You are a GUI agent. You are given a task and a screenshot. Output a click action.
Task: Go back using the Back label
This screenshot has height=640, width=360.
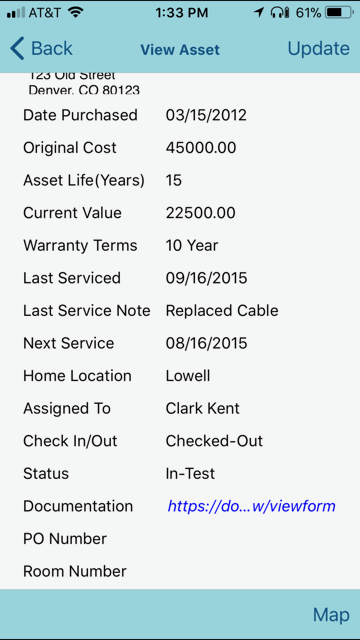click(x=52, y=48)
